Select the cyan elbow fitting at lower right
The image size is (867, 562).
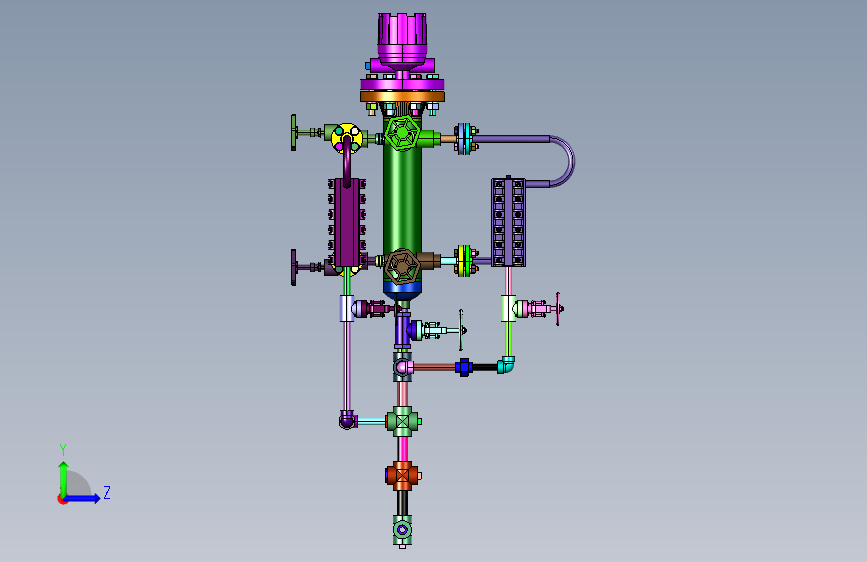coord(506,365)
